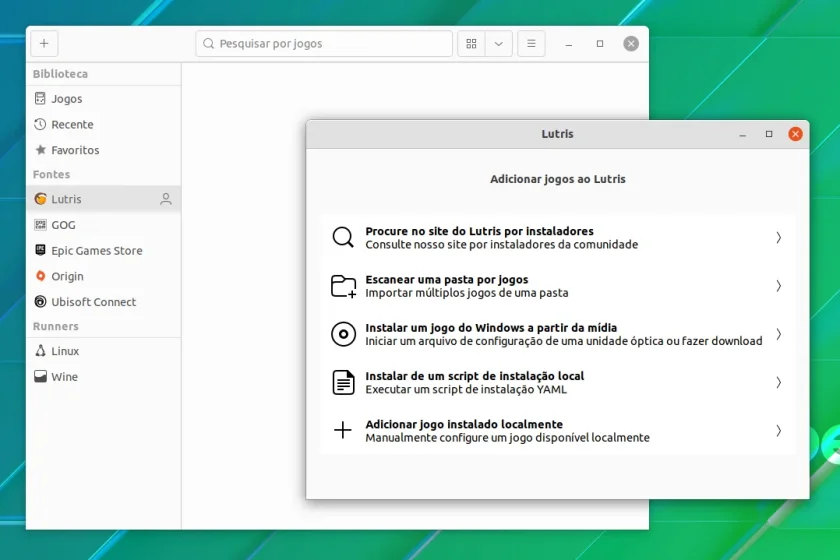The width and height of the screenshot is (840, 560).
Task: Expand the chevron for local install script option
Action: point(778,382)
